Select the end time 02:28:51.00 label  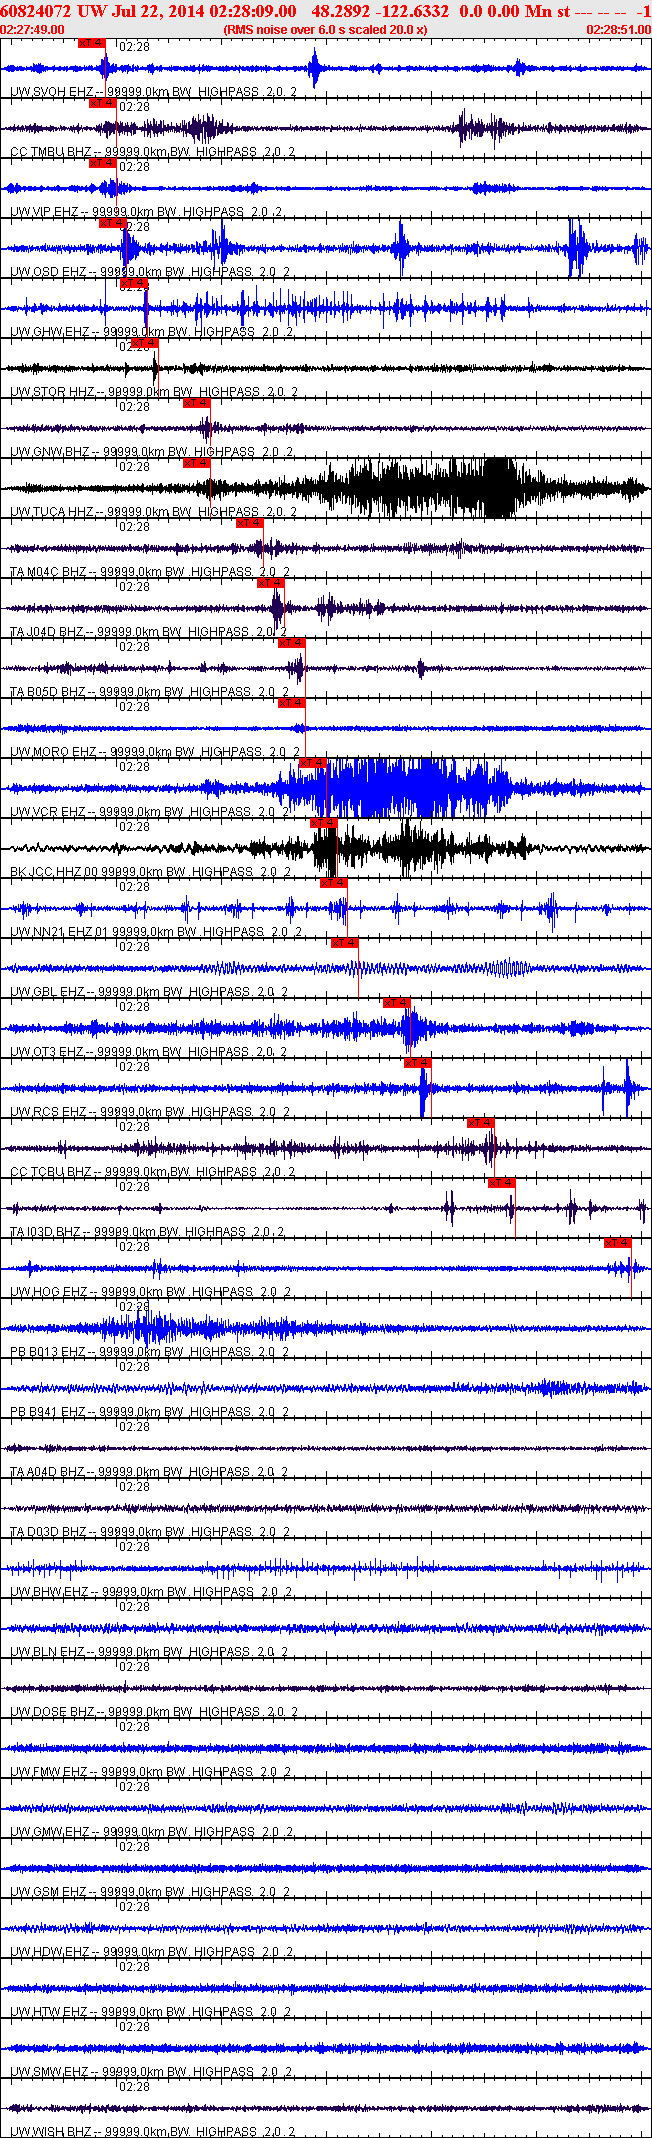[618, 30]
